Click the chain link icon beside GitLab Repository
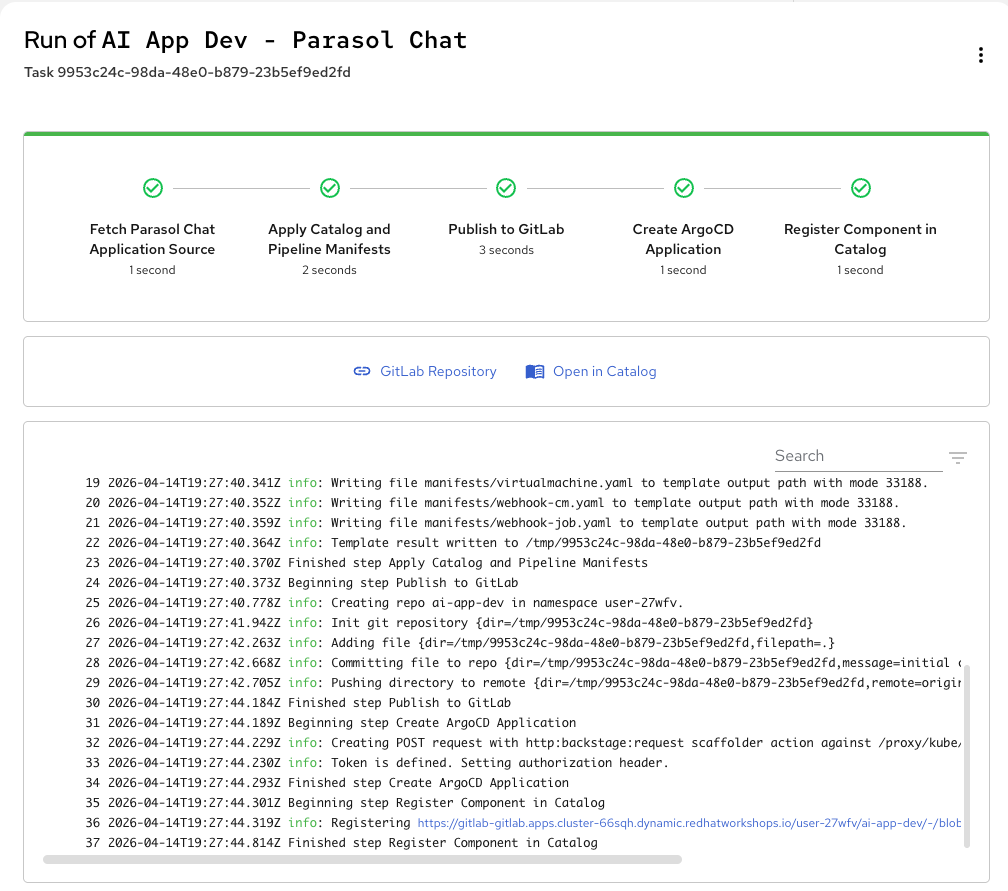1008x891 pixels. coord(362,372)
